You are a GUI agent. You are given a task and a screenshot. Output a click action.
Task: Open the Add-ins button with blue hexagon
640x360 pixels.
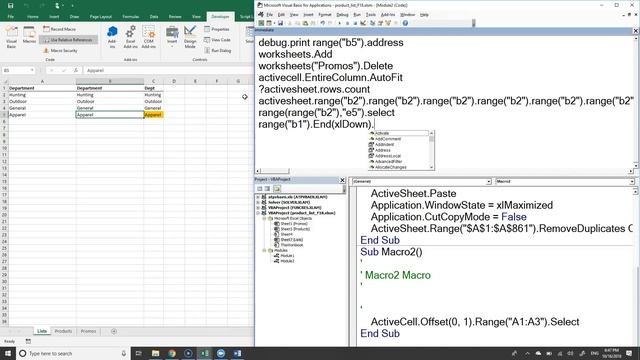tap(112, 37)
